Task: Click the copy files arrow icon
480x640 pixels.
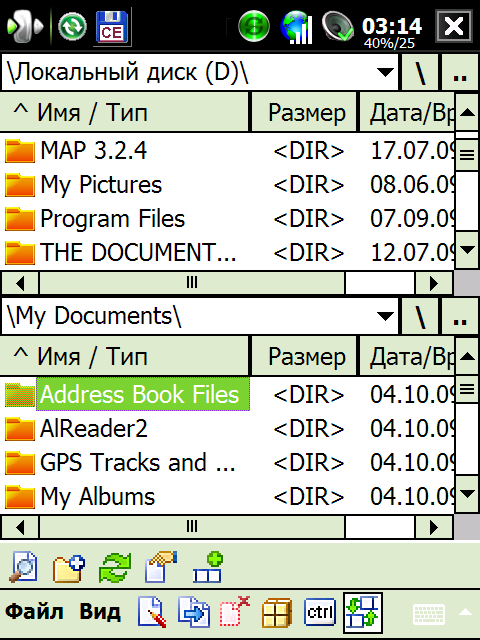Action: (x=194, y=611)
